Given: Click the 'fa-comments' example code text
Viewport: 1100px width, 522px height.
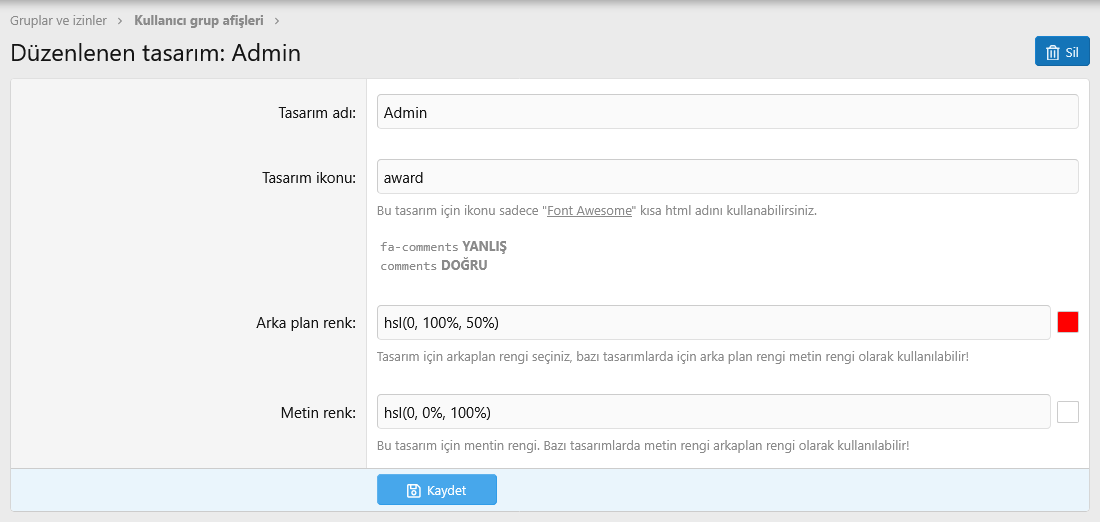Looking at the screenshot, I should (x=419, y=246).
